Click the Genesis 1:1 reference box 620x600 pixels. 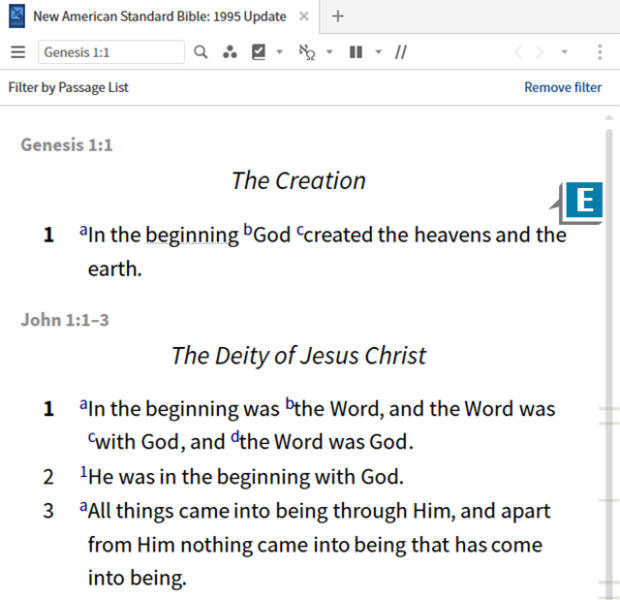click(111, 52)
